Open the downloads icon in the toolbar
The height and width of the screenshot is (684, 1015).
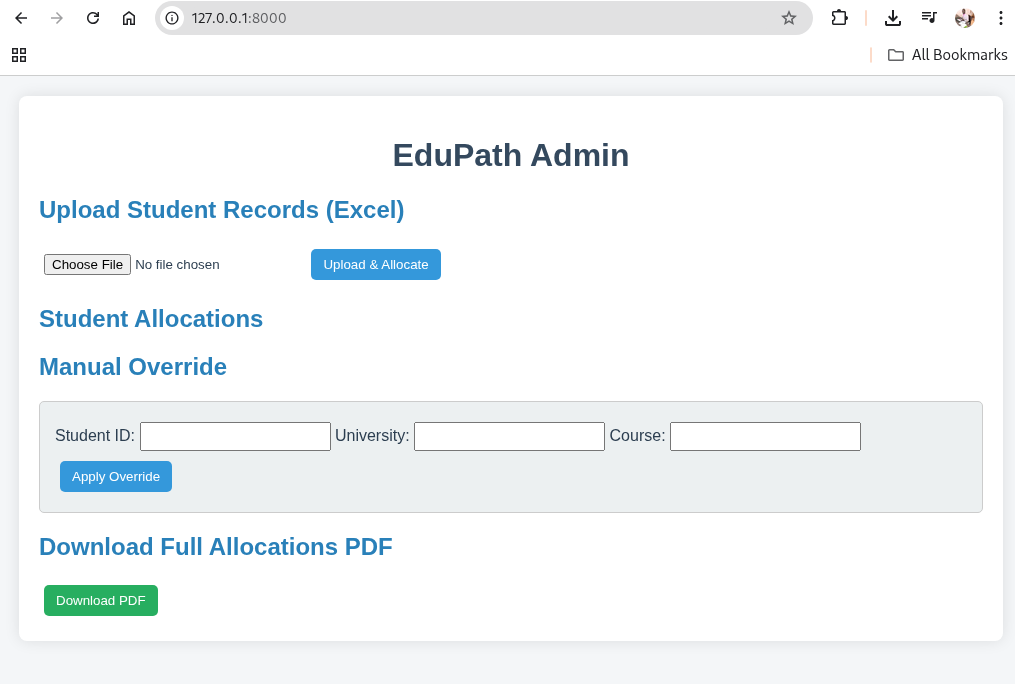(x=892, y=17)
